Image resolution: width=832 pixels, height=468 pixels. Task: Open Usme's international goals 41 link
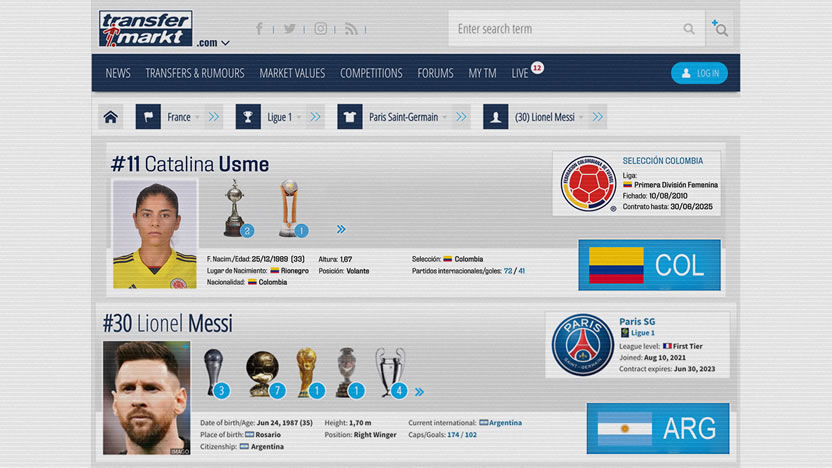coord(522,271)
